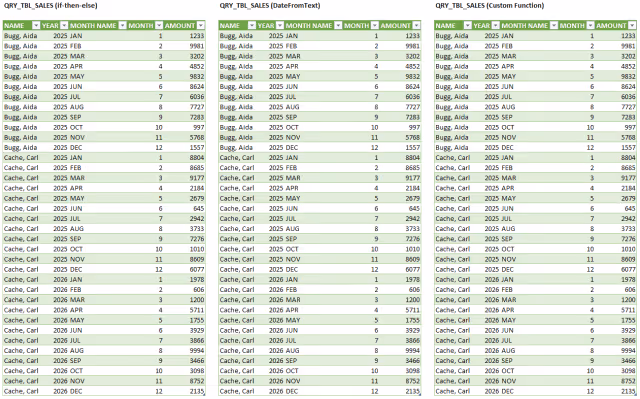The width and height of the screenshot is (640, 399).
Task: Select Cache, Carl 2026 JAN name in Custom Function table
Action: point(453,280)
